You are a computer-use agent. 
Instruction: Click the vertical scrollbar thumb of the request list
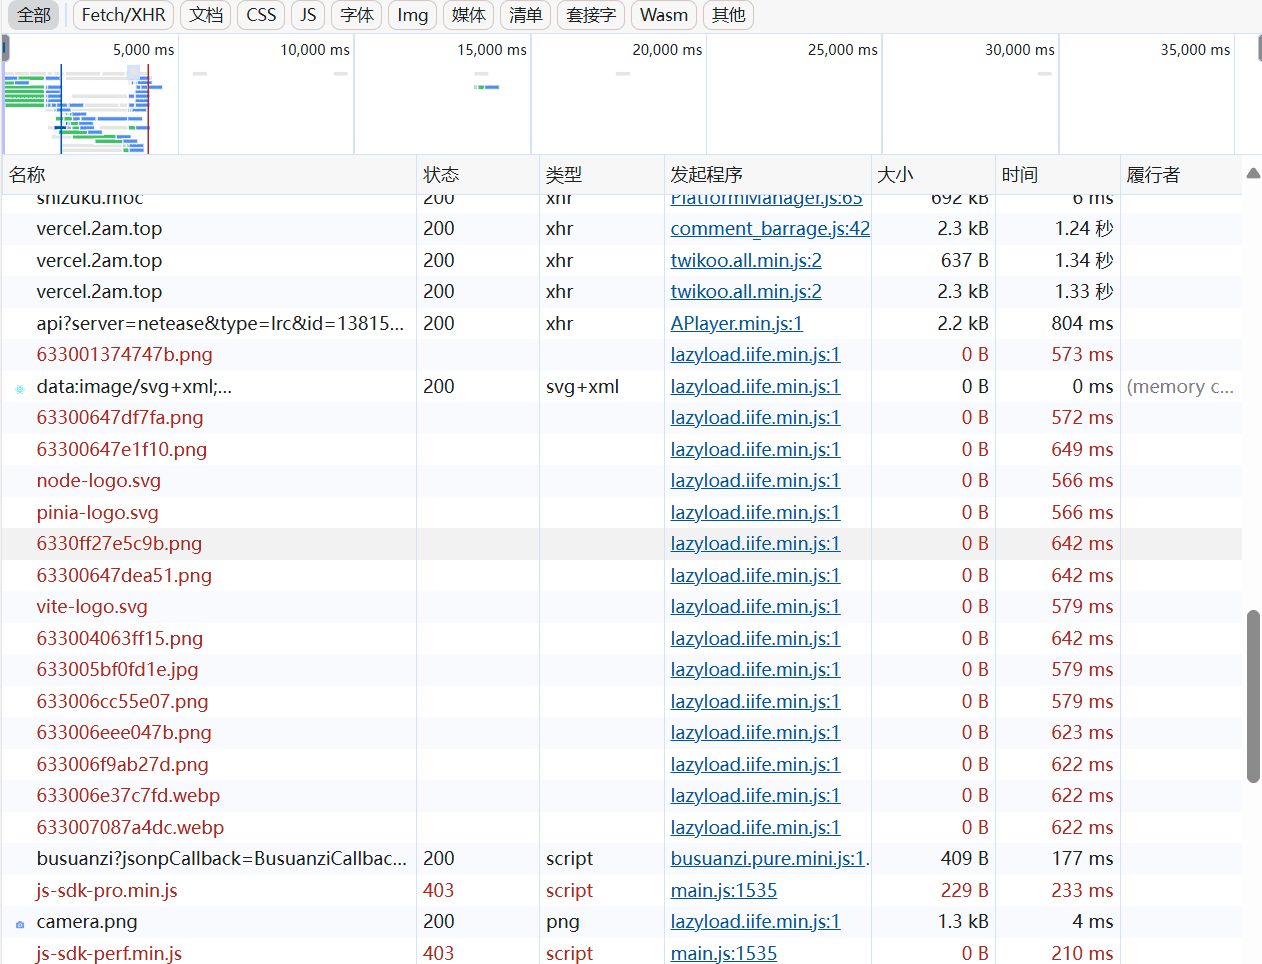[x=1253, y=696]
